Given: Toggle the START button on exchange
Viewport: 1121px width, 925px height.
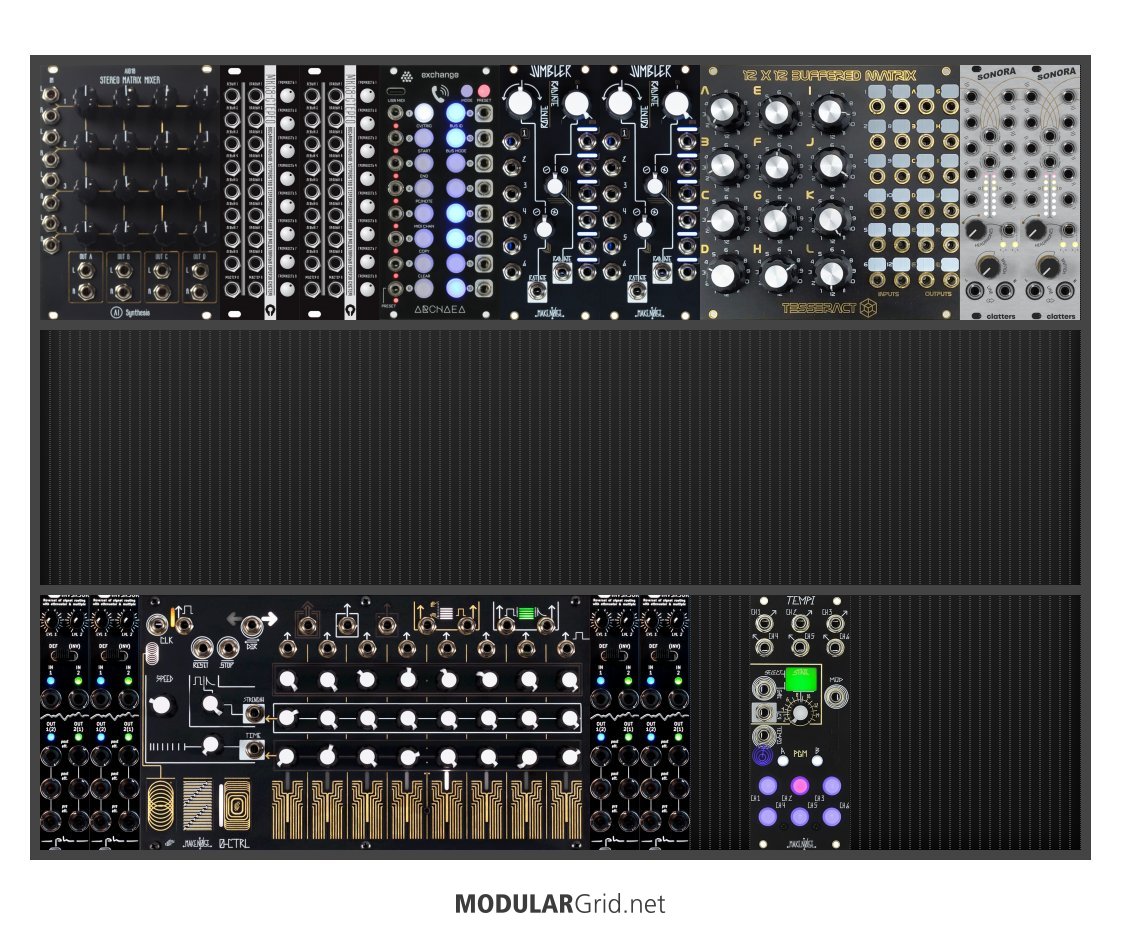Looking at the screenshot, I should pos(424,138).
